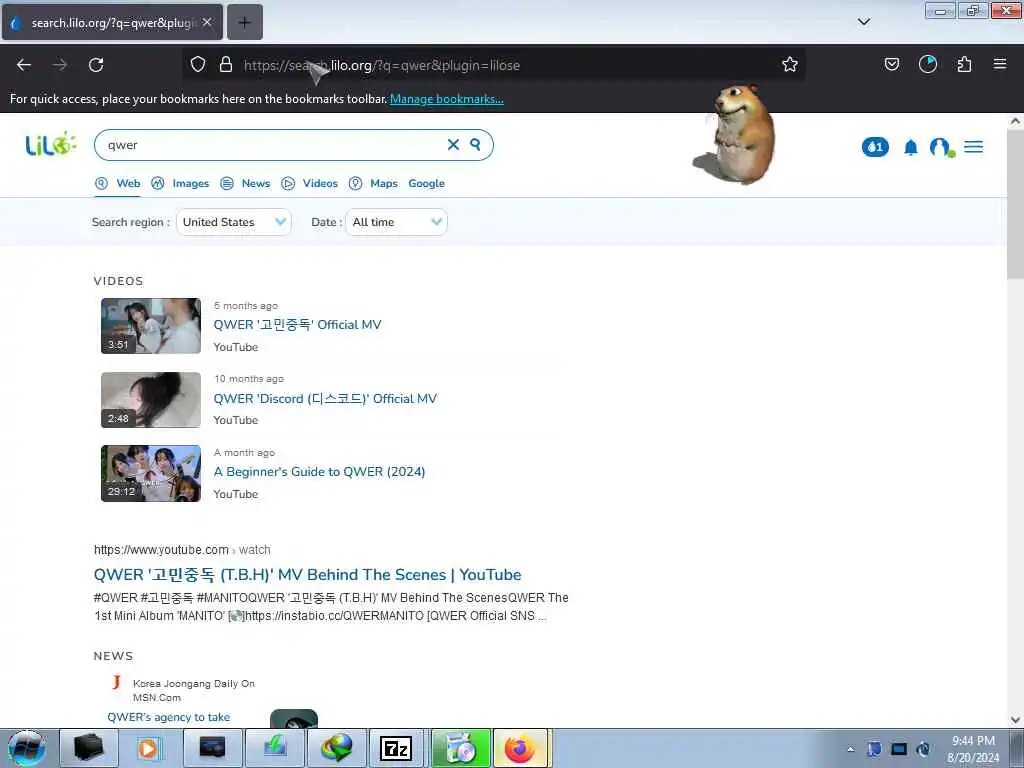The height and width of the screenshot is (768, 1024).
Task: Open QWER 'Discord' Official MV link
Action: coord(325,398)
